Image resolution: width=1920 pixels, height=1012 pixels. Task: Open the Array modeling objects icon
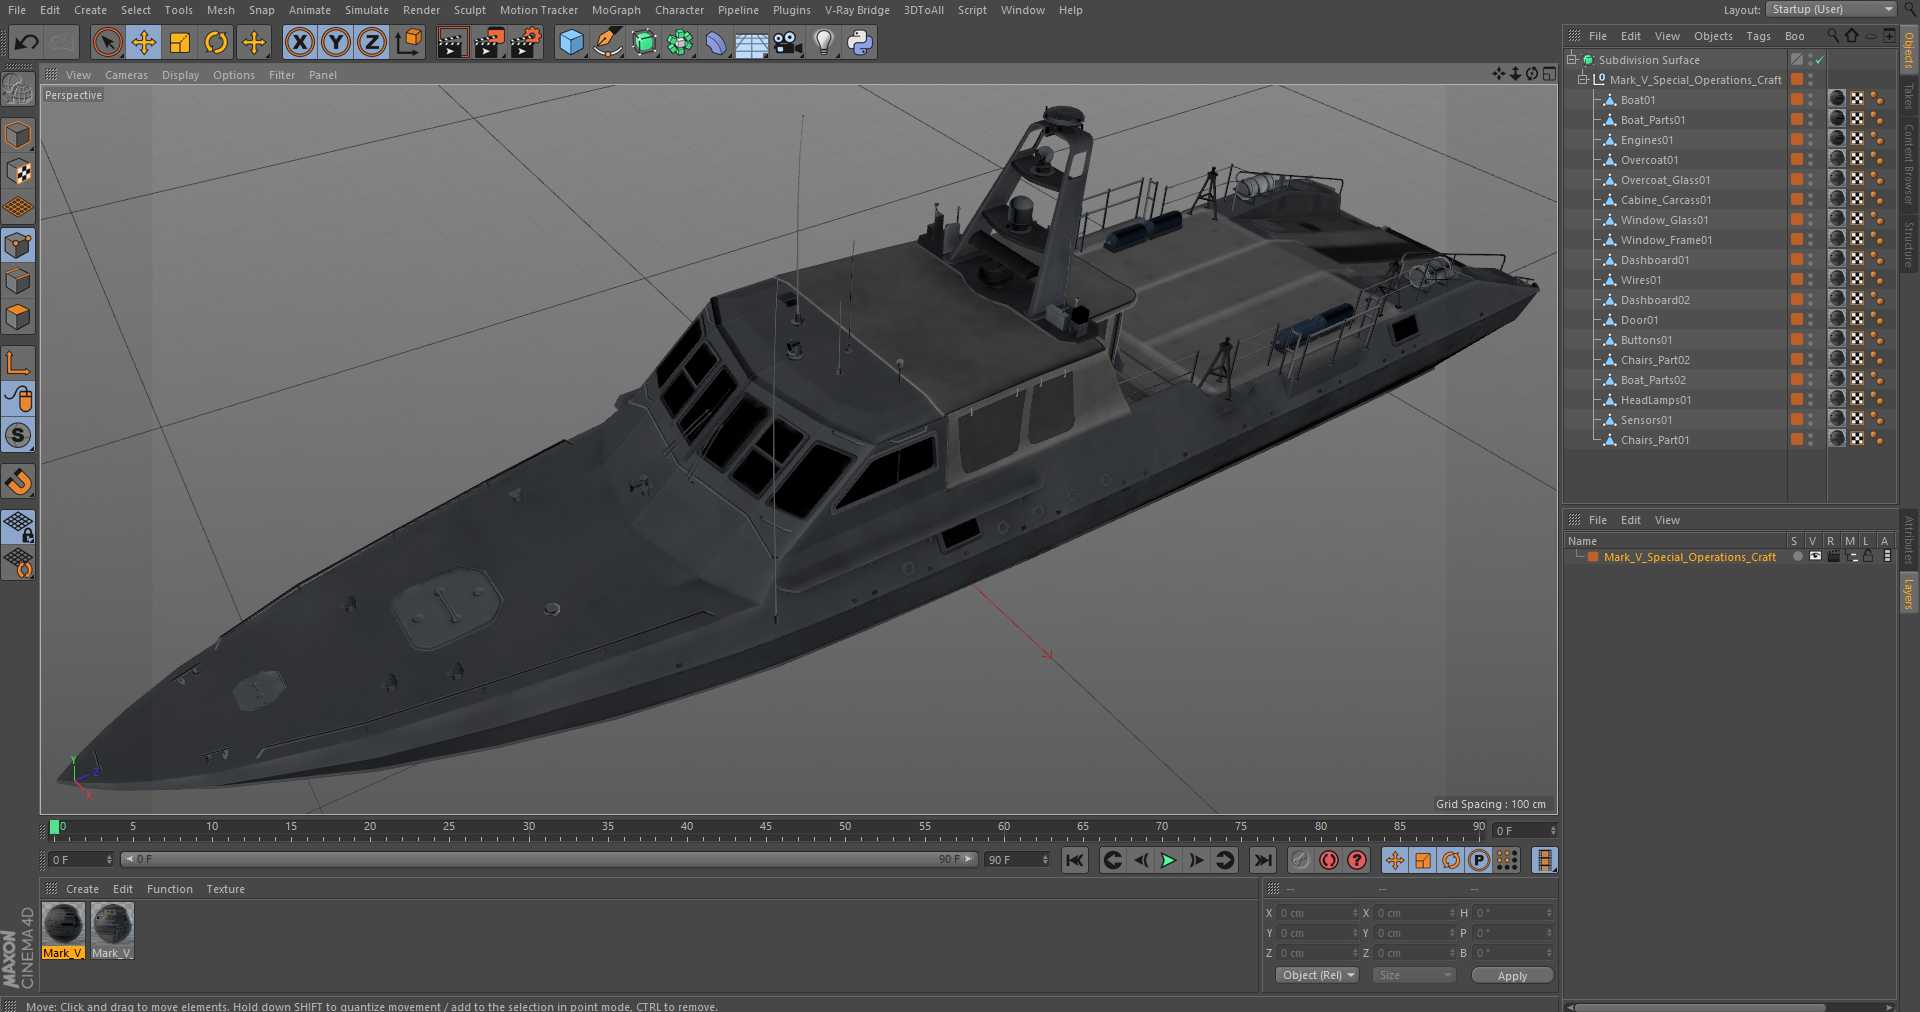[x=680, y=42]
